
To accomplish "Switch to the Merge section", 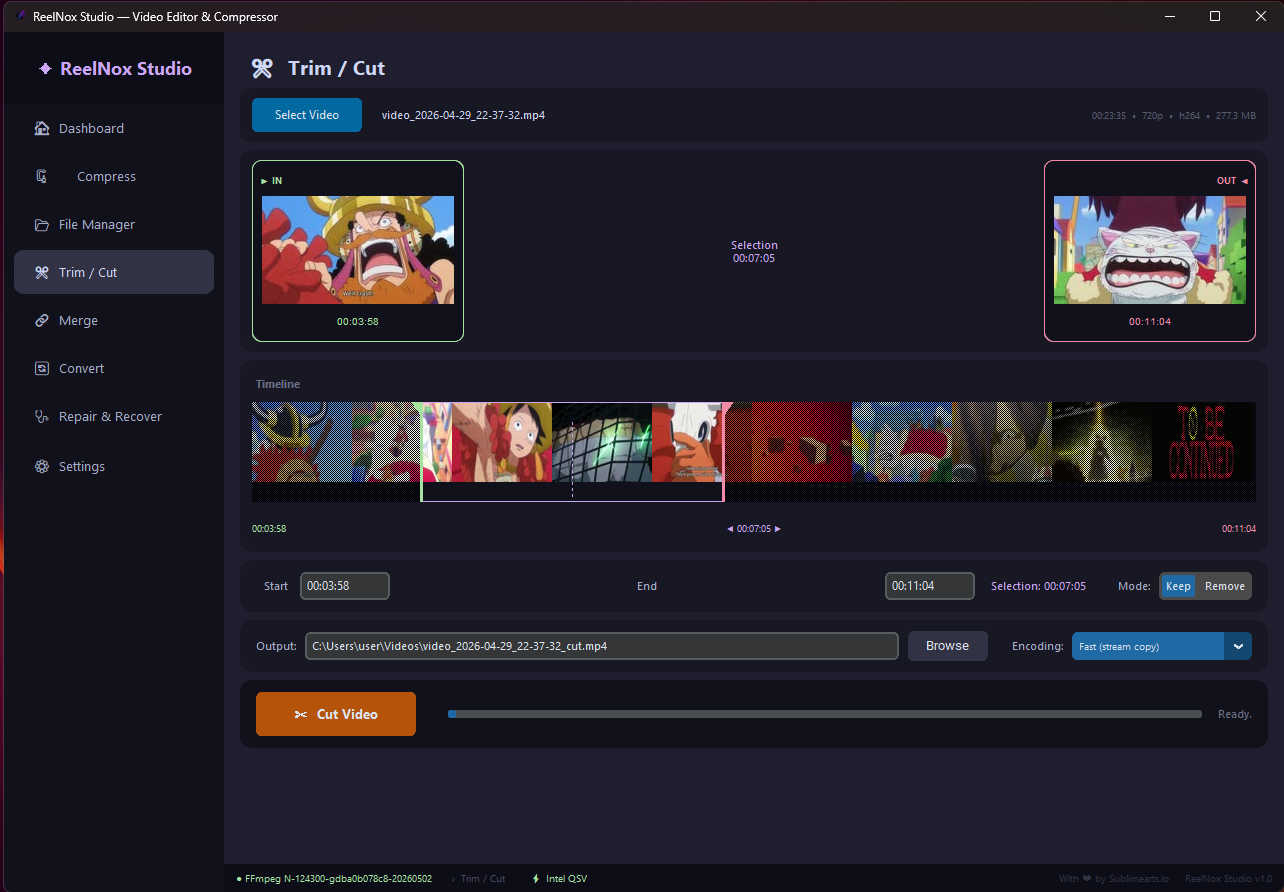I will pos(114,320).
